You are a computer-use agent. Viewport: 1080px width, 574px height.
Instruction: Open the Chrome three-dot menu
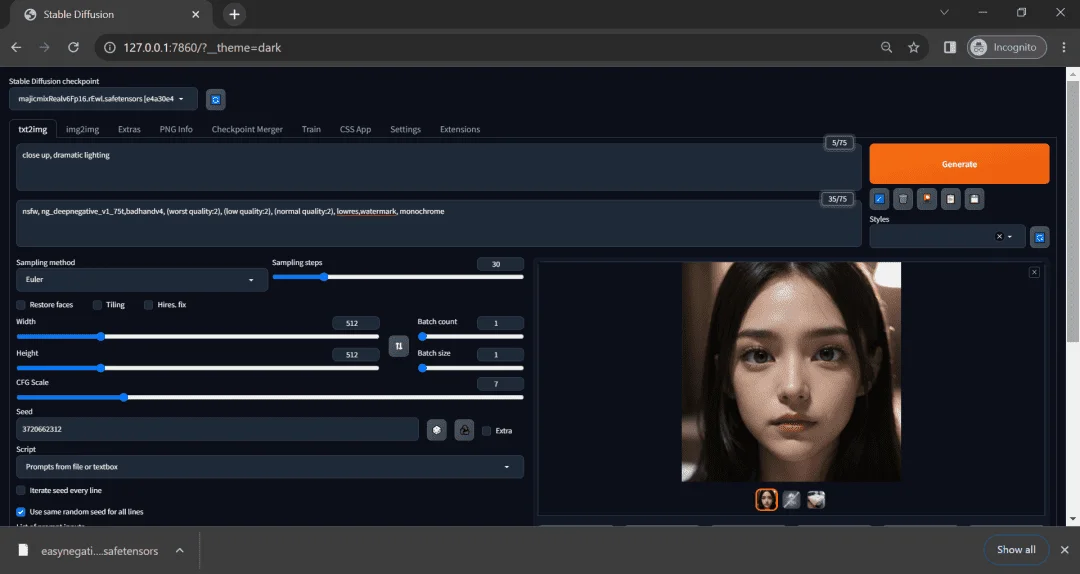tap(1064, 48)
